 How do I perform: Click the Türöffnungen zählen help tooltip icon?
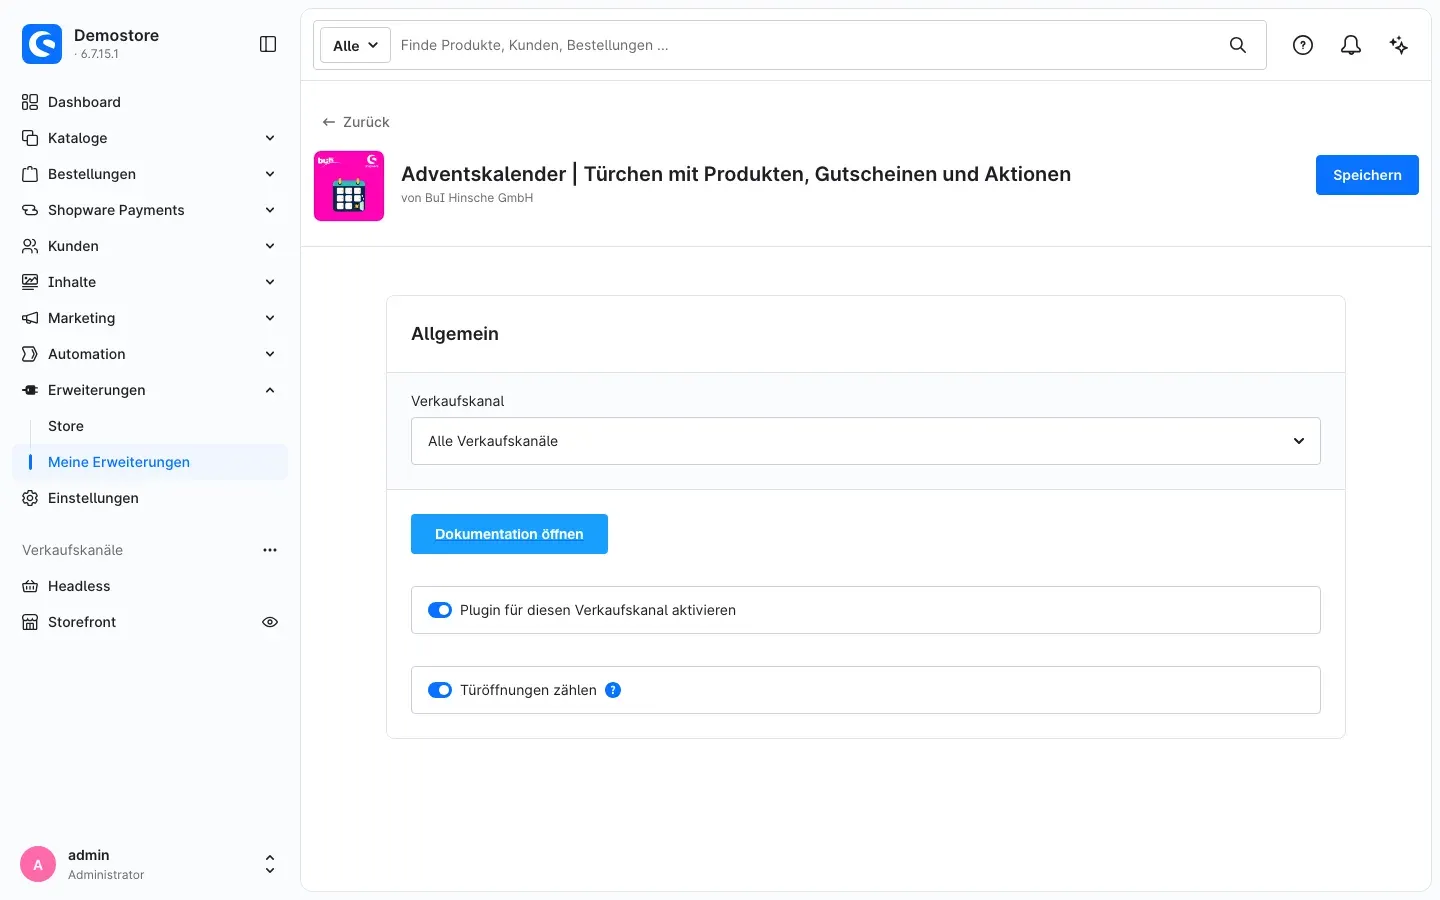pyautogui.click(x=613, y=690)
